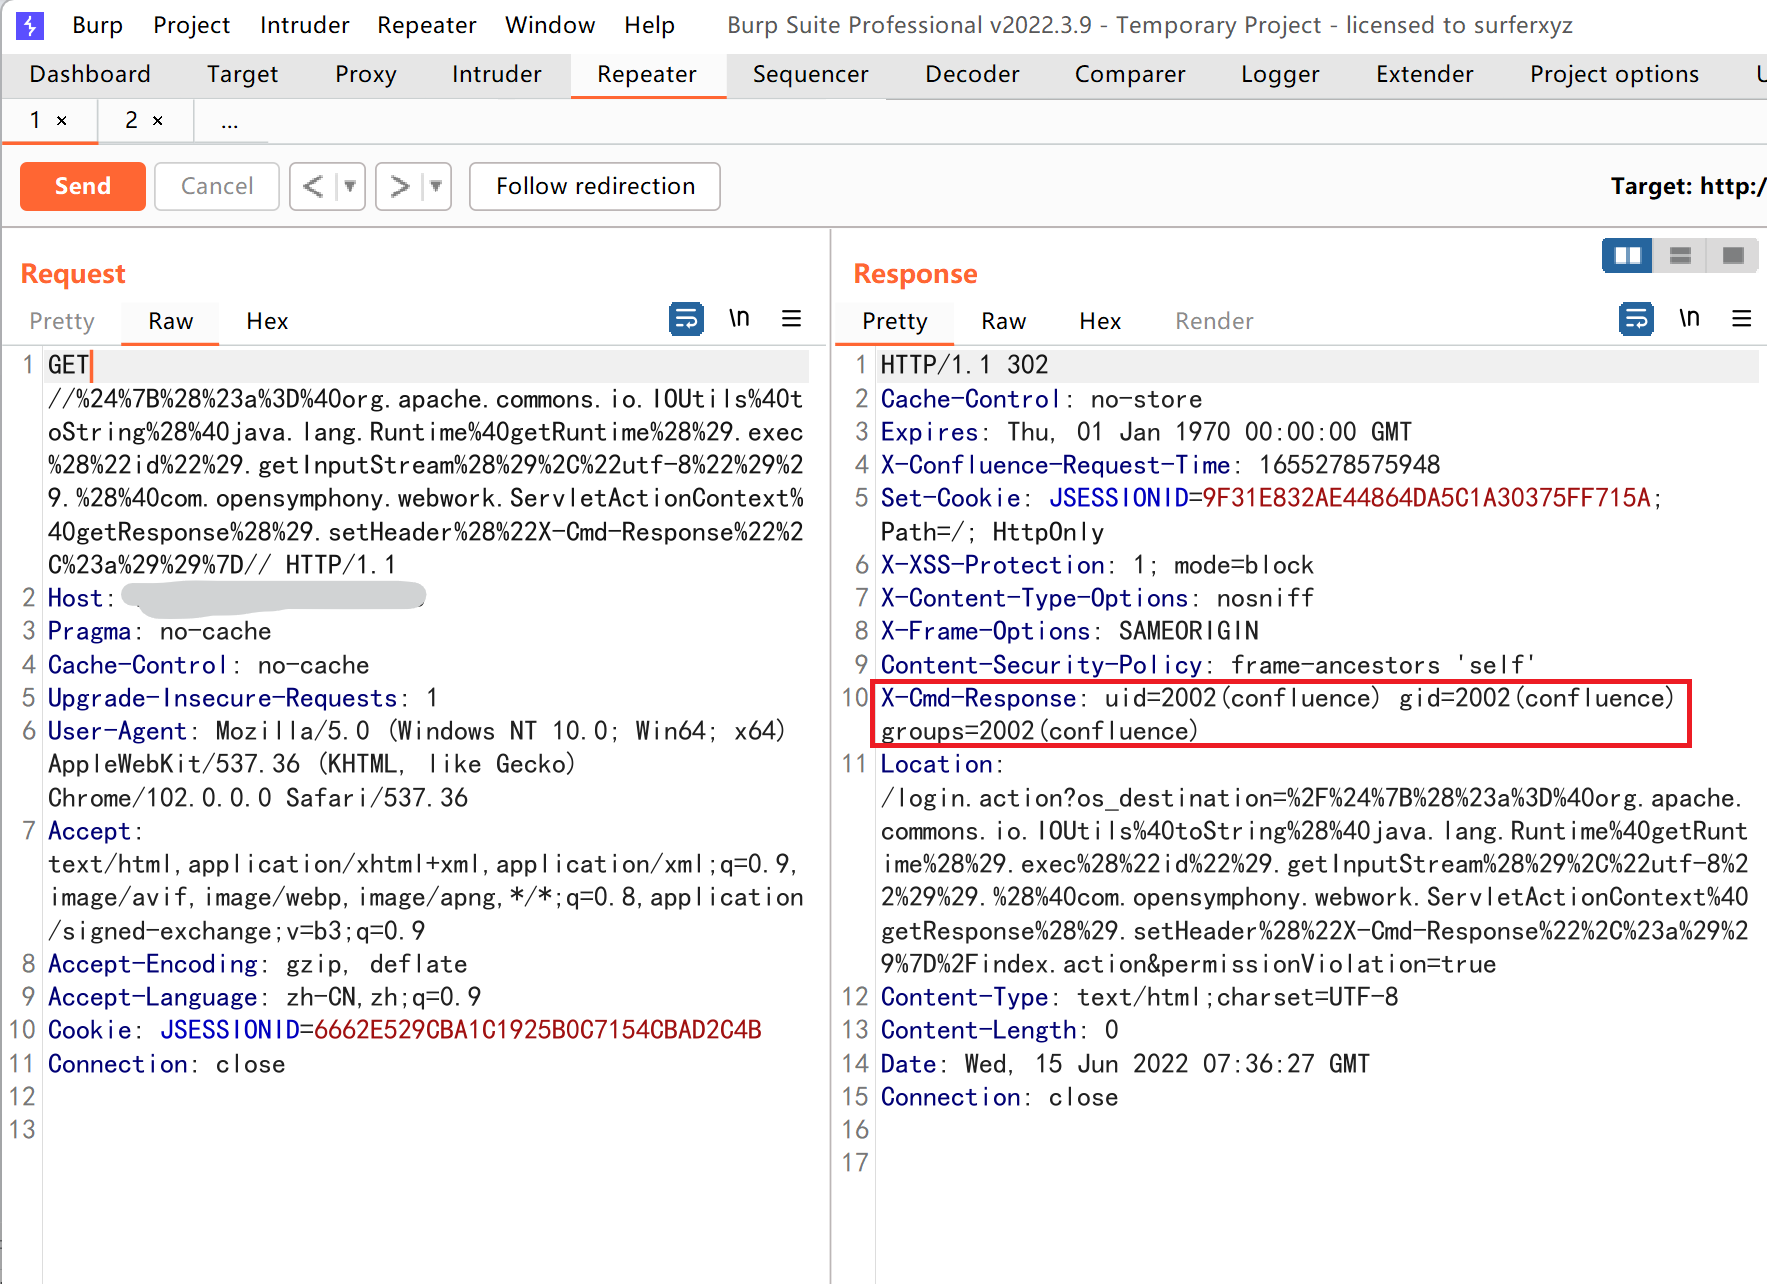The height and width of the screenshot is (1284, 1767).
Task: Select Hex view in Request panel
Action: pos(267,321)
